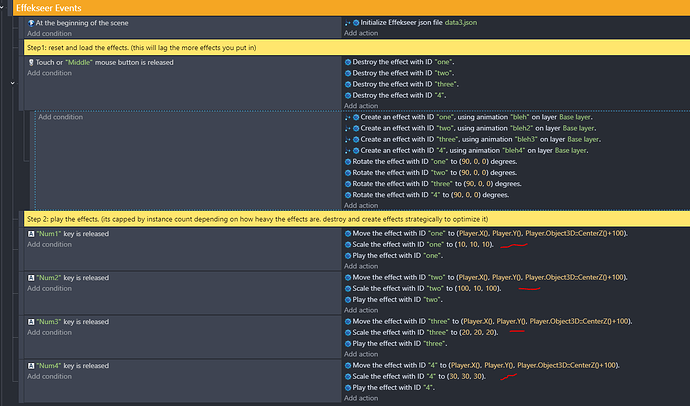
Task: Click the Effekseer icon on Rotate effect "three" action
Action: tap(348, 184)
